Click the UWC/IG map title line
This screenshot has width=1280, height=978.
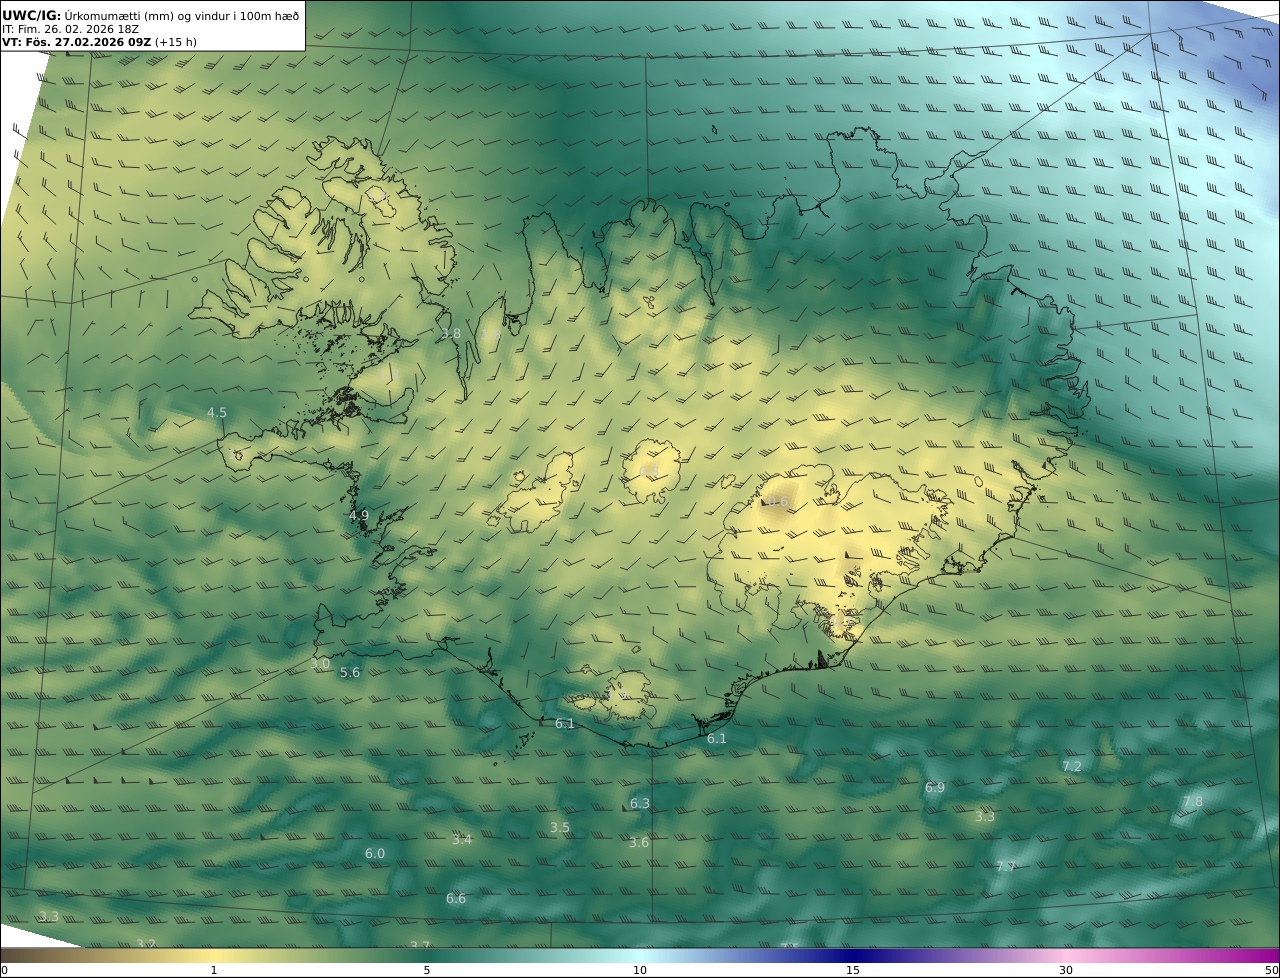(x=151, y=15)
